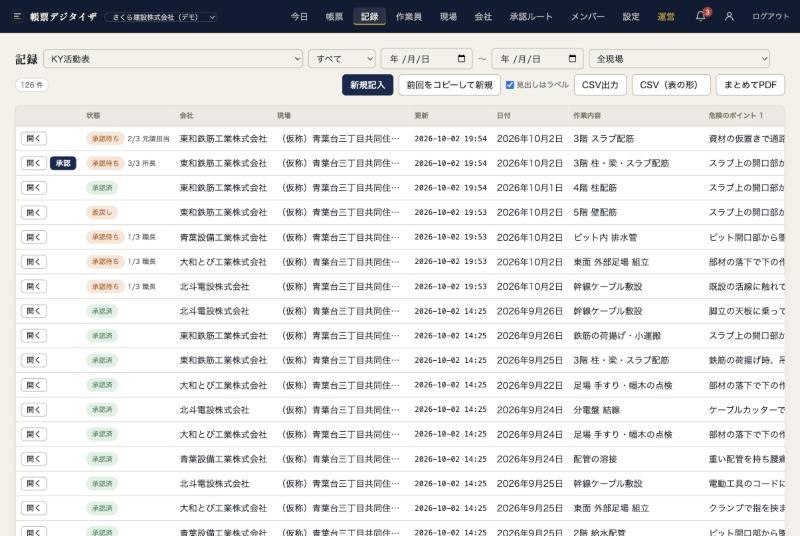The image size is (800, 536).
Task: Open the hamburger menu beside 帳票デジタイザ
Action: point(17,16)
